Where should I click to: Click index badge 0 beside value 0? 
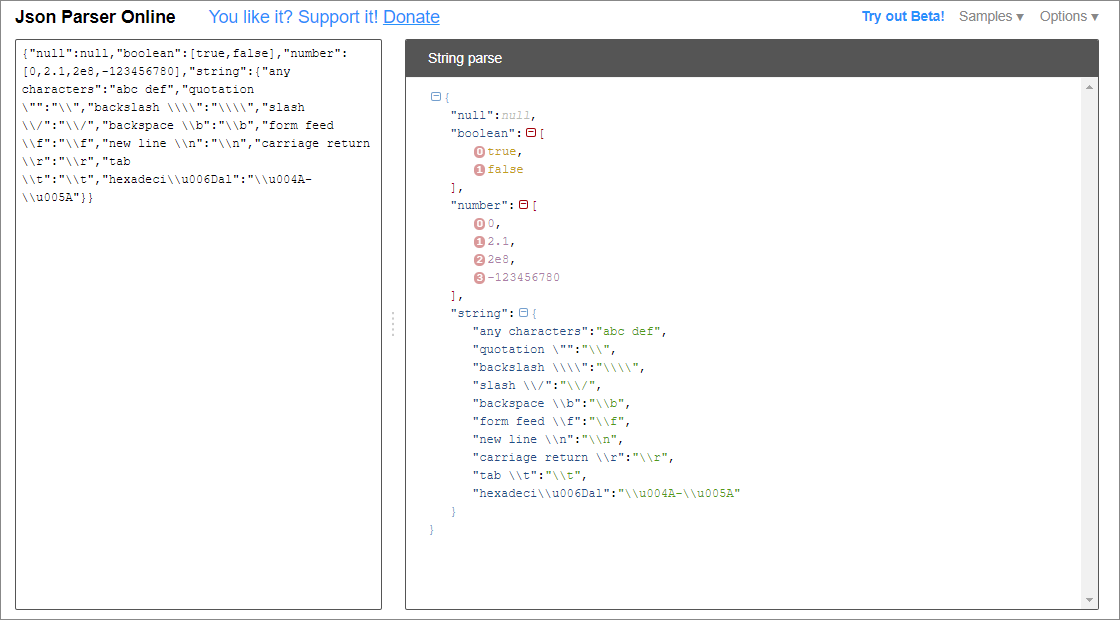click(x=479, y=224)
